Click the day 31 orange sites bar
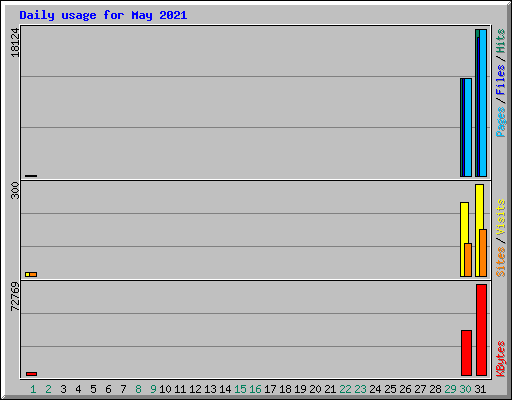512x400 pixels. click(x=483, y=253)
